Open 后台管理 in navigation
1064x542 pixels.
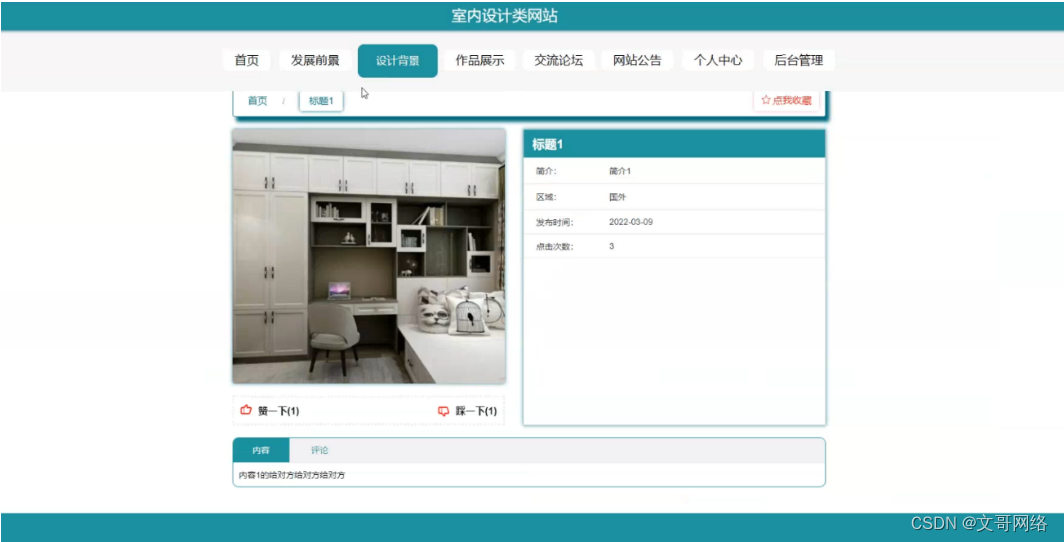click(799, 60)
